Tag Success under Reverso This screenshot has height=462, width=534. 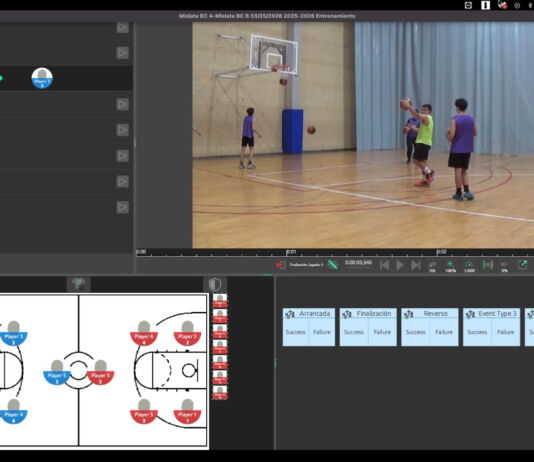tap(415, 332)
